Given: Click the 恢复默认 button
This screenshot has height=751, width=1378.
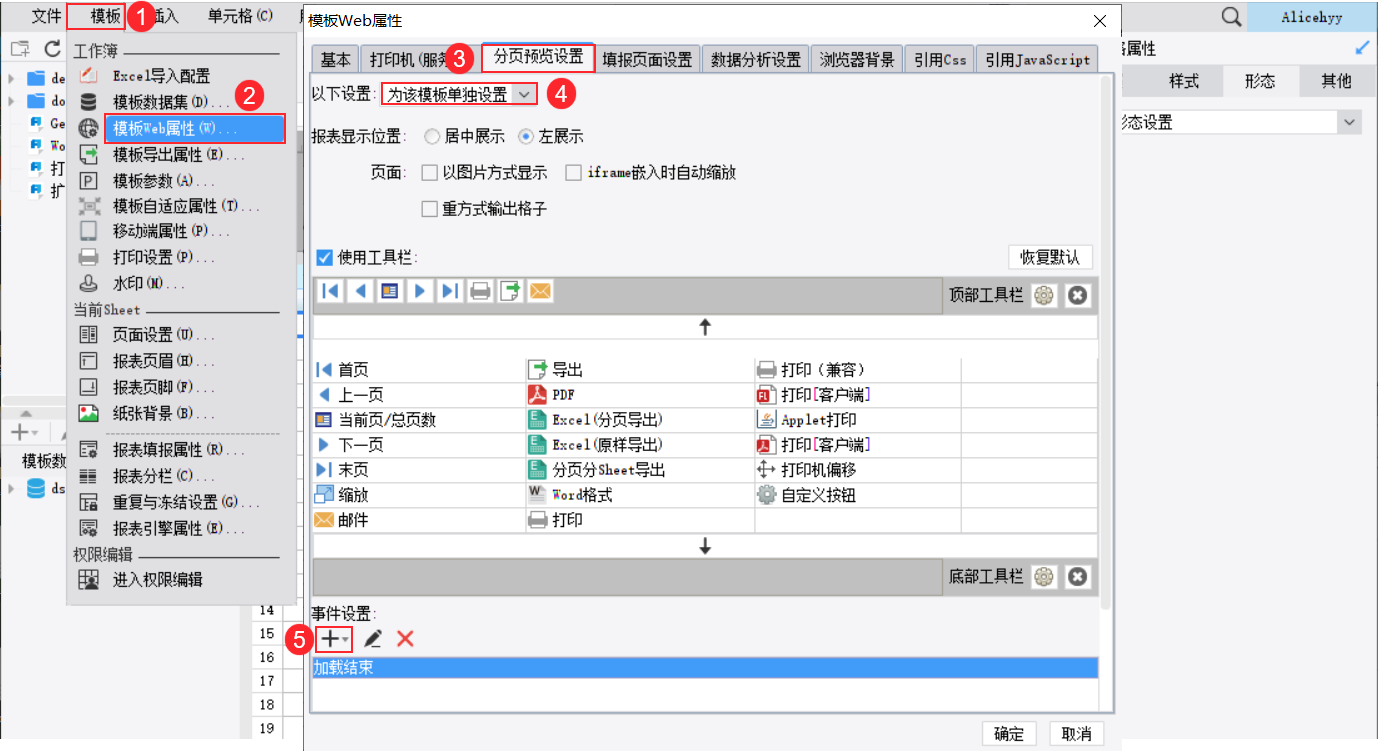Looking at the screenshot, I should 1050,257.
